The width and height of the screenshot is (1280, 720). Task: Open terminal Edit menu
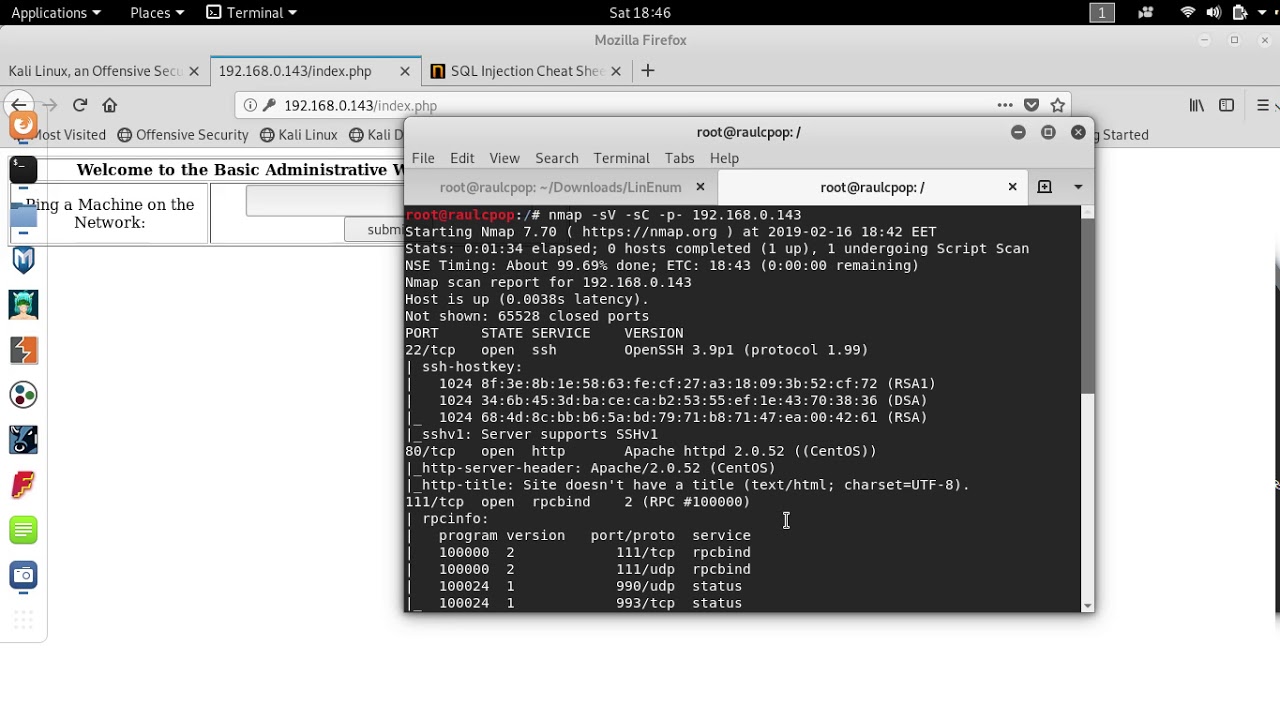[x=462, y=158]
